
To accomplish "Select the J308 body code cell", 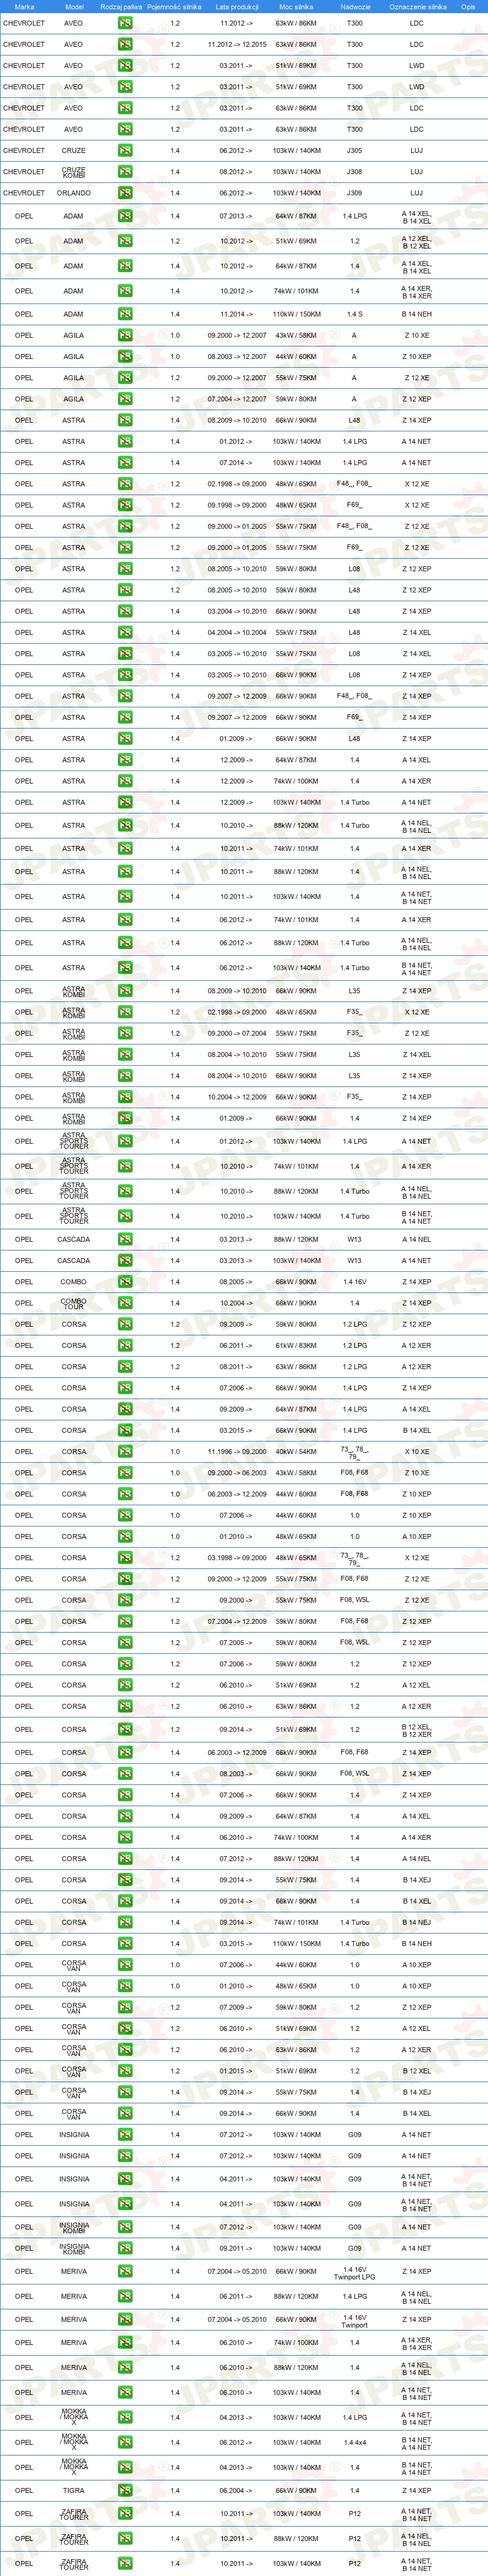I will click(x=354, y=172).
